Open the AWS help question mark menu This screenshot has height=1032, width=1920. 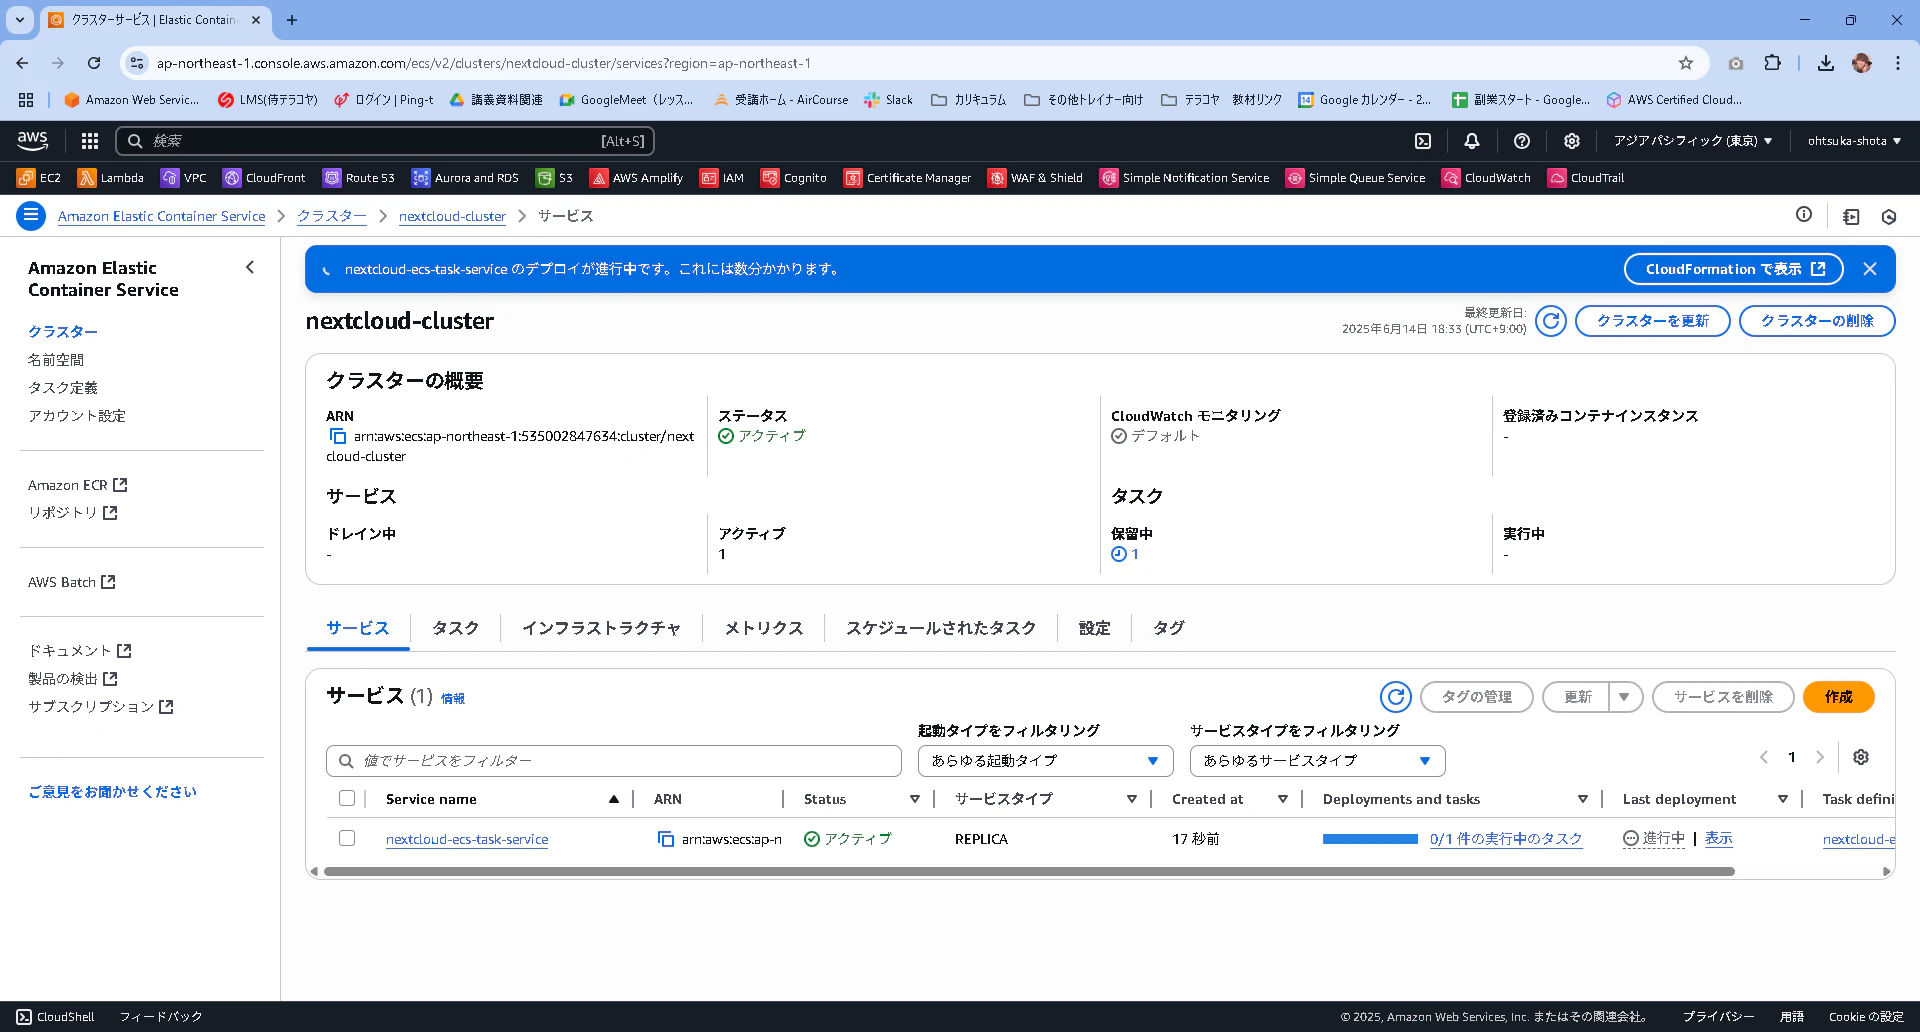1522,141
